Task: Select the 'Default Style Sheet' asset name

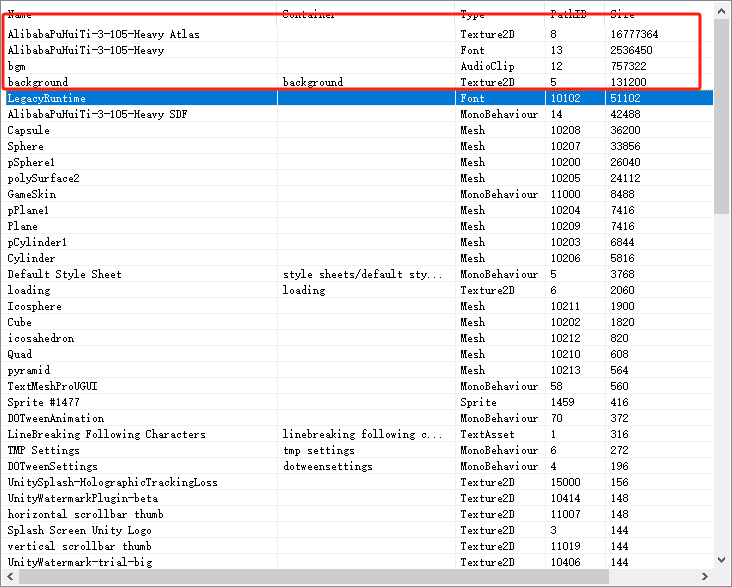Action: 64,274
